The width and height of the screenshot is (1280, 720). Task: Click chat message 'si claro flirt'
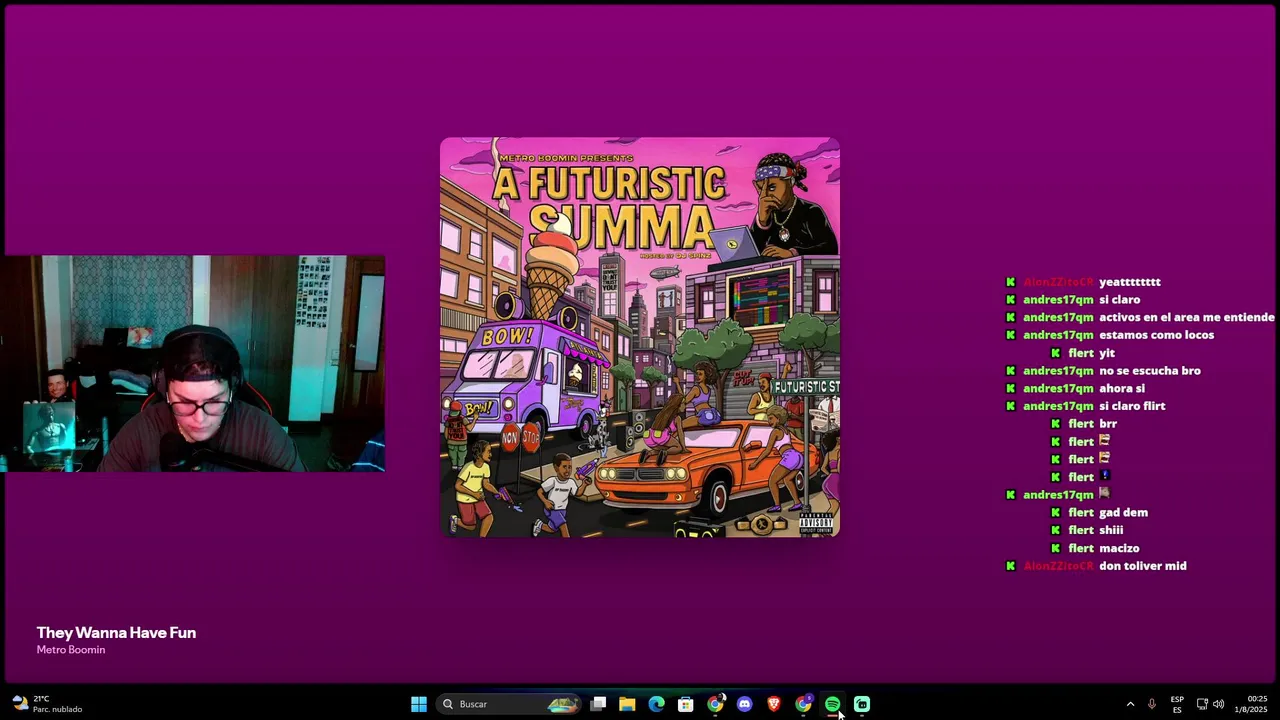tap(1132, 406)
